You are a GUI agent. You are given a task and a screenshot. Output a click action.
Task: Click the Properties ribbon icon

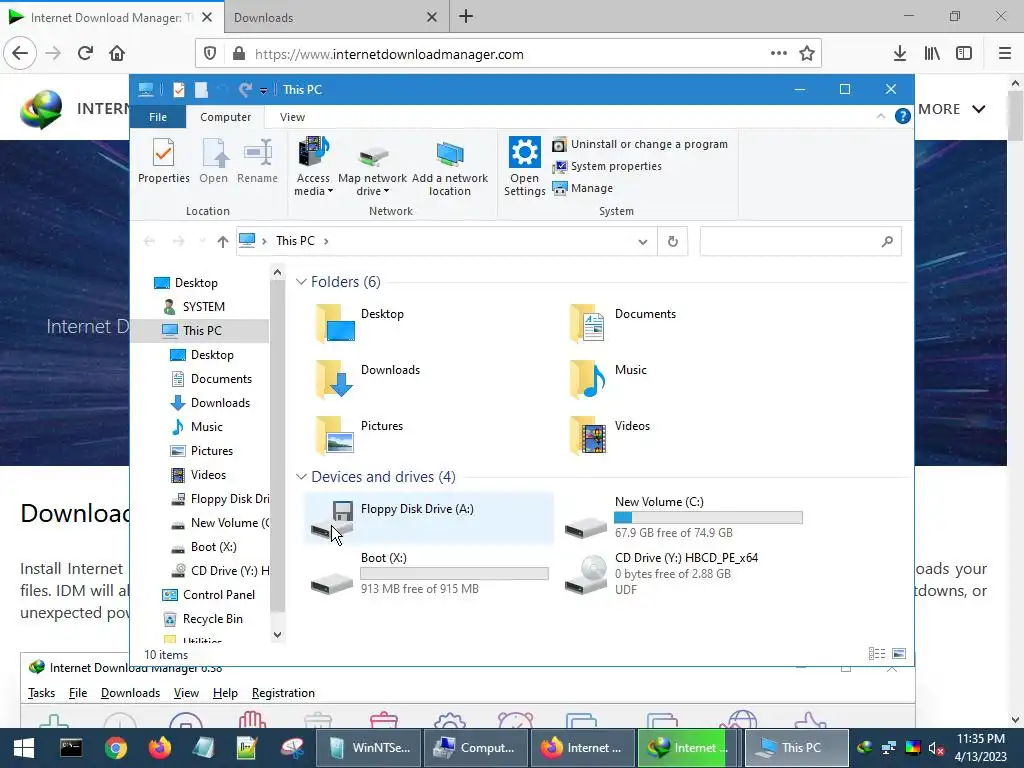pyautogui.click(x=163, y=161)
